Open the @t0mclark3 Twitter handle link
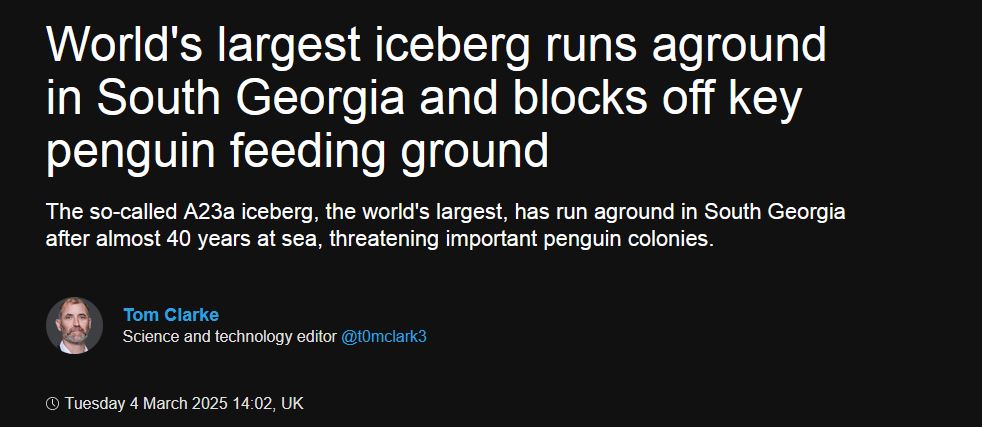This screenshot has width=982, height=427. (384, 336)
